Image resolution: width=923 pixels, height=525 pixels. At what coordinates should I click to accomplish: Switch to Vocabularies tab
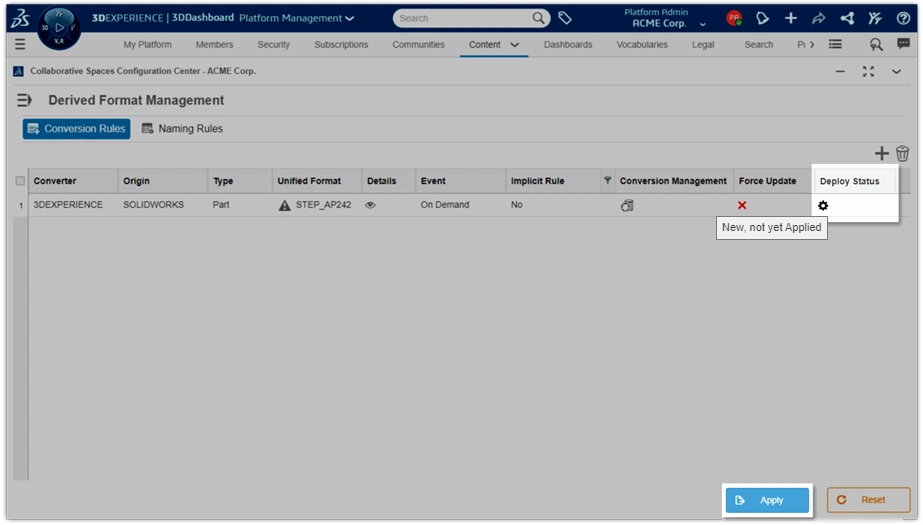point(642,45)
